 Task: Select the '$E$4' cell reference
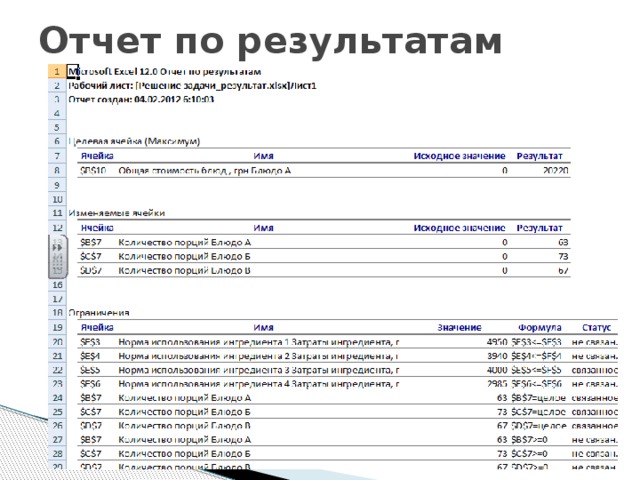[x=90, y=356]
